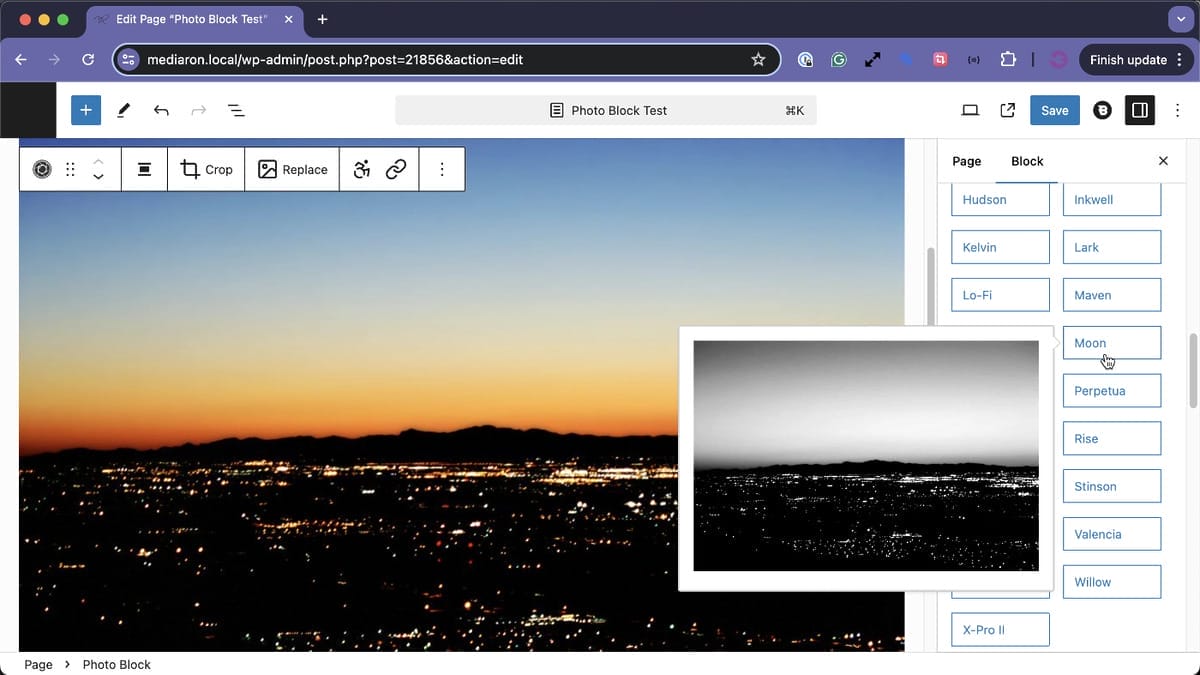Image resolution: width=1200 pixels, height=675 pixels.
Task: Open block options three-dot menu
Action: point(442,170)
